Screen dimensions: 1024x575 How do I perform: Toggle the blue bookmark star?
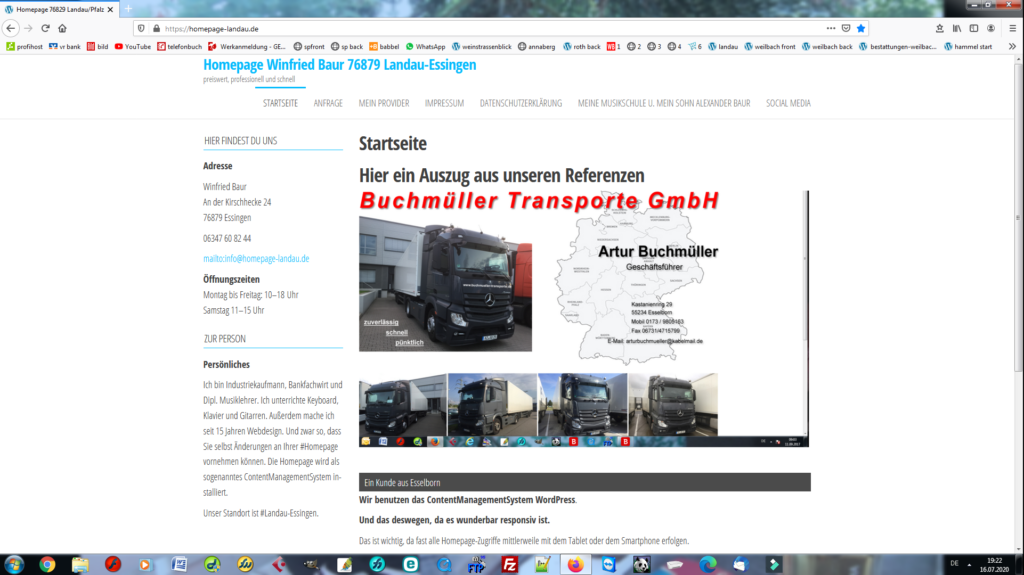(x=861, y=28)
